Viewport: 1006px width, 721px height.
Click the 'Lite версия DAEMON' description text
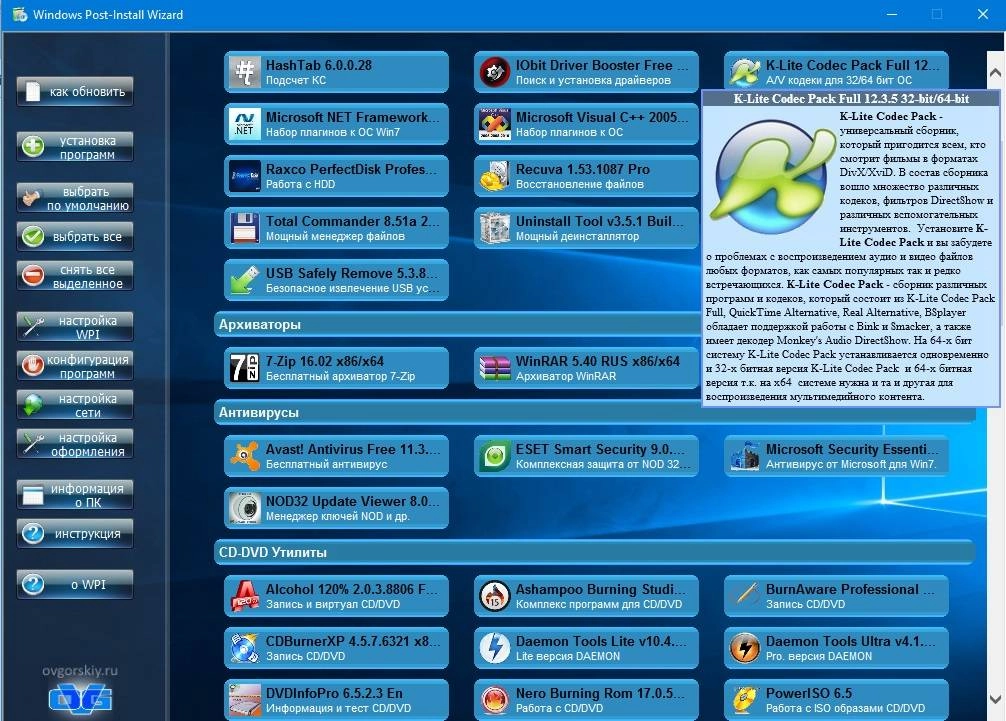(568, 656)
